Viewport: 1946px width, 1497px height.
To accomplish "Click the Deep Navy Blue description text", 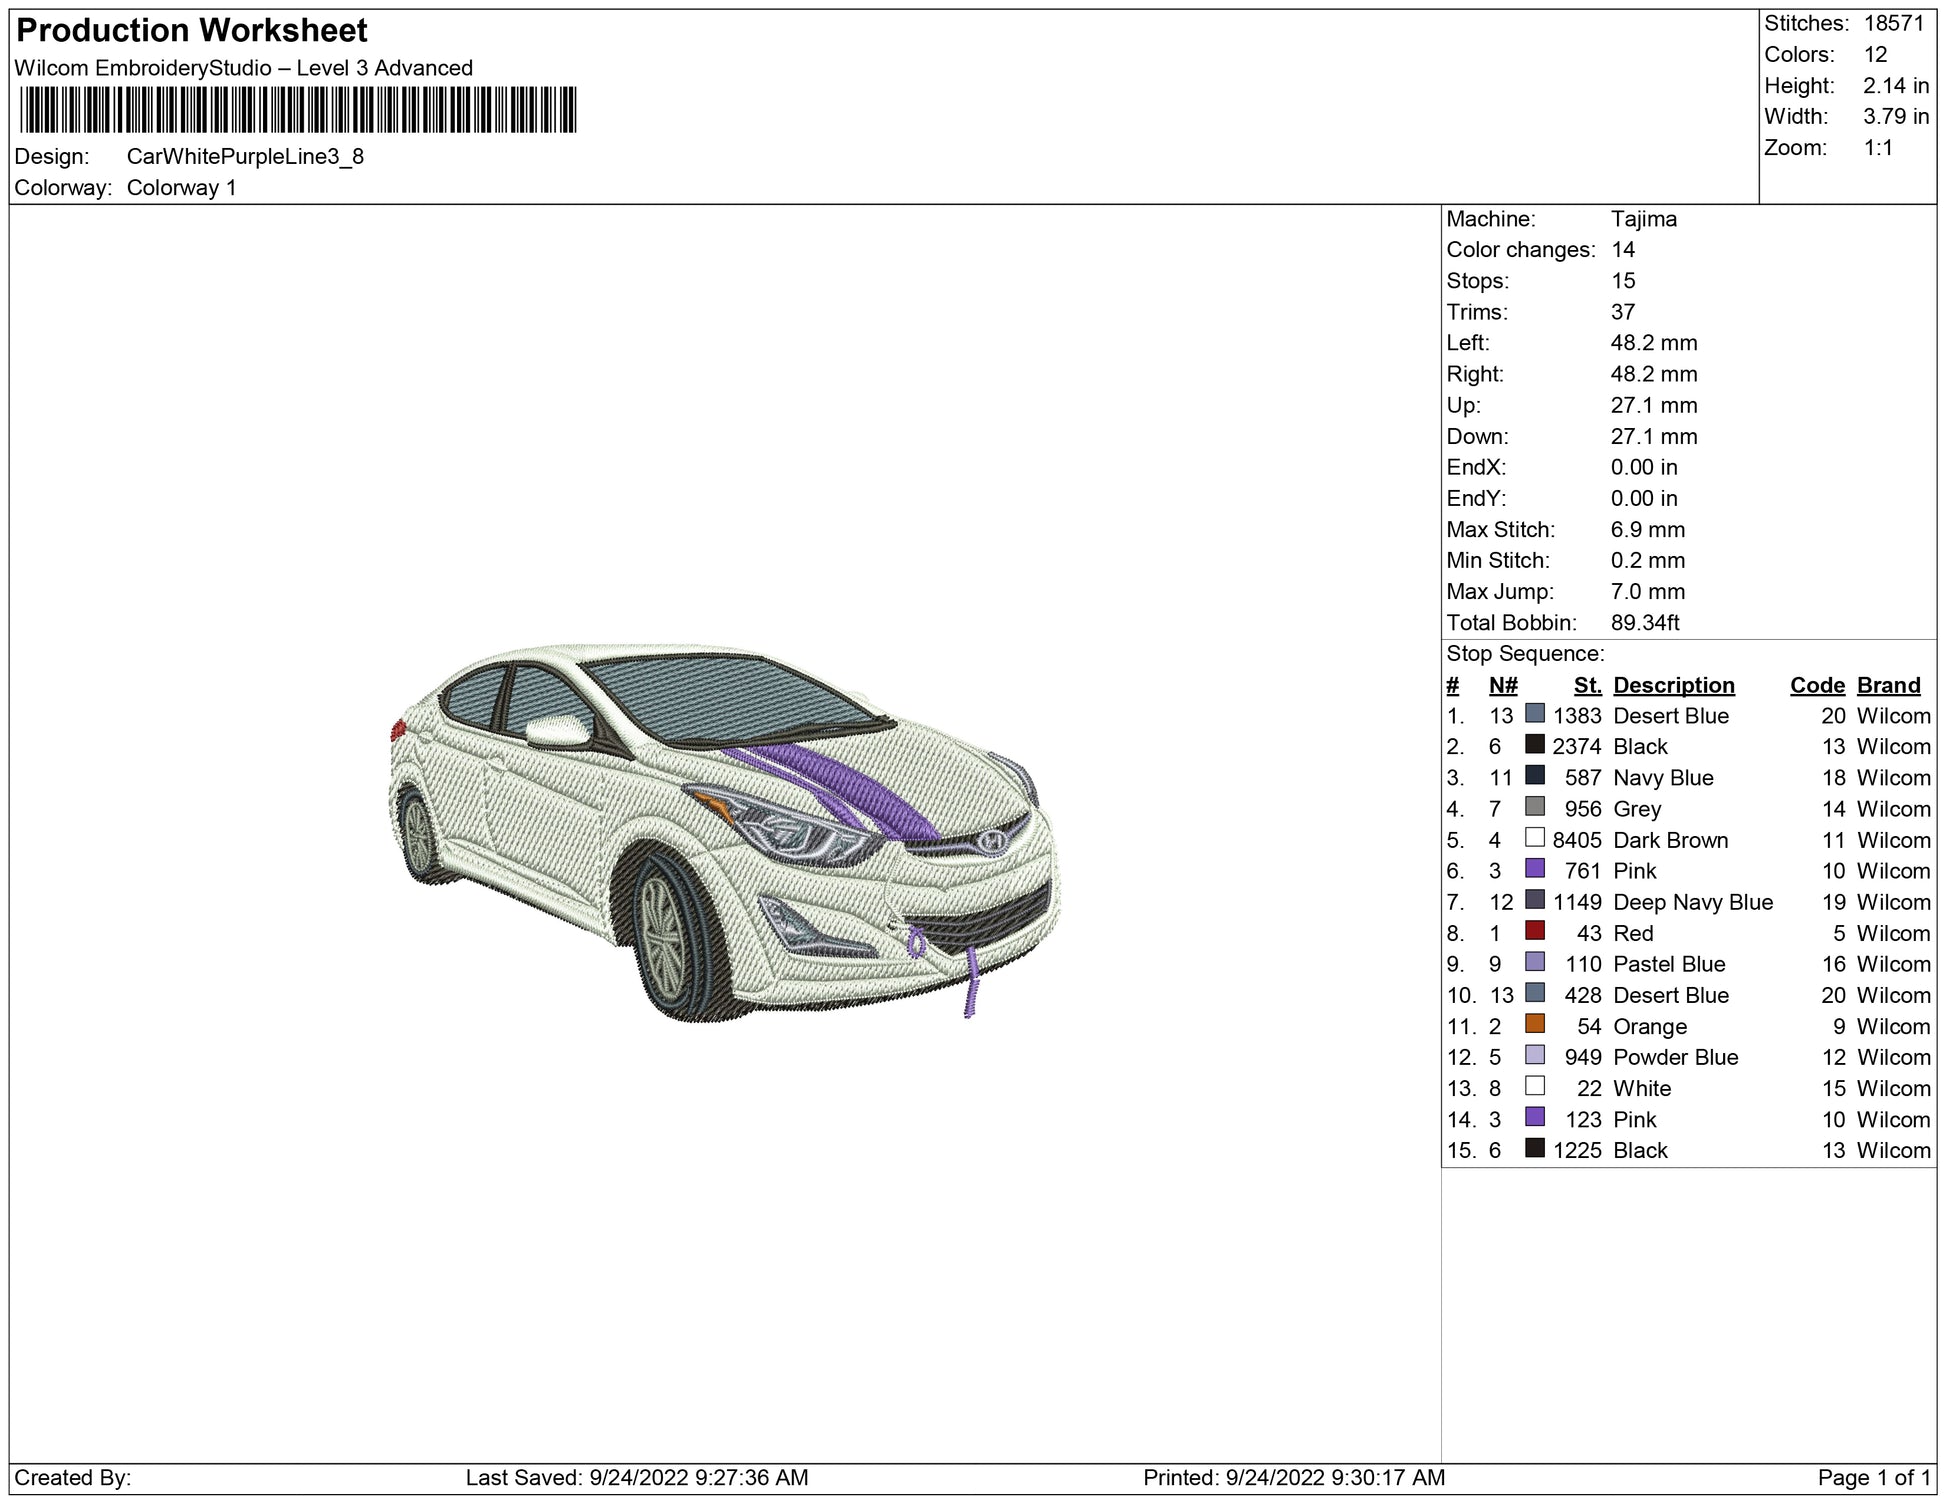I will [1692, 902].
